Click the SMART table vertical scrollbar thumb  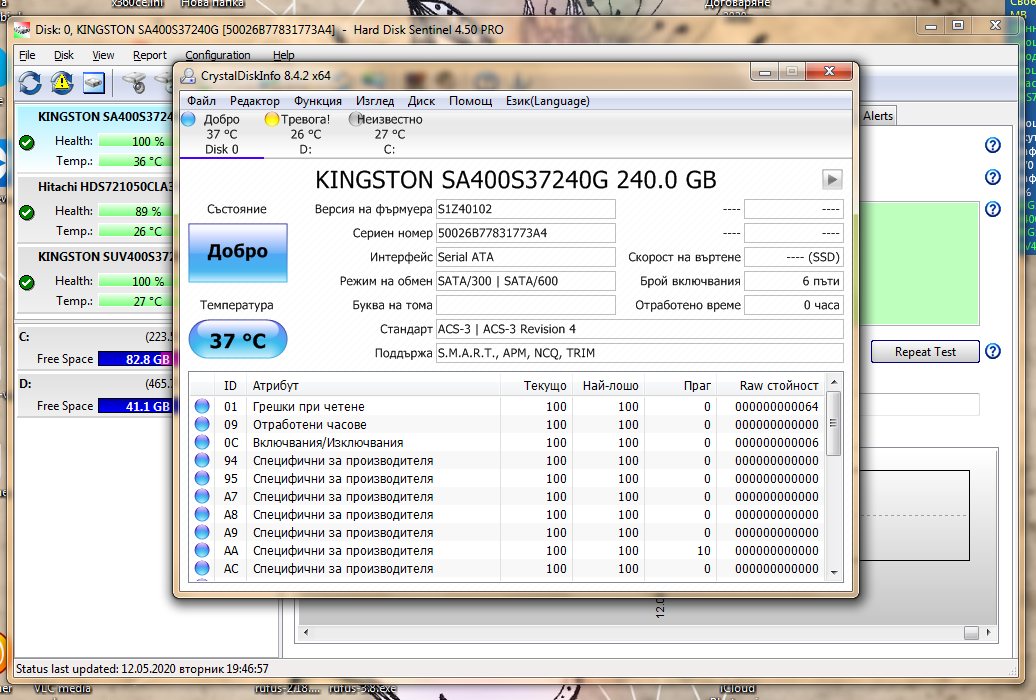[x=834, y=423]
